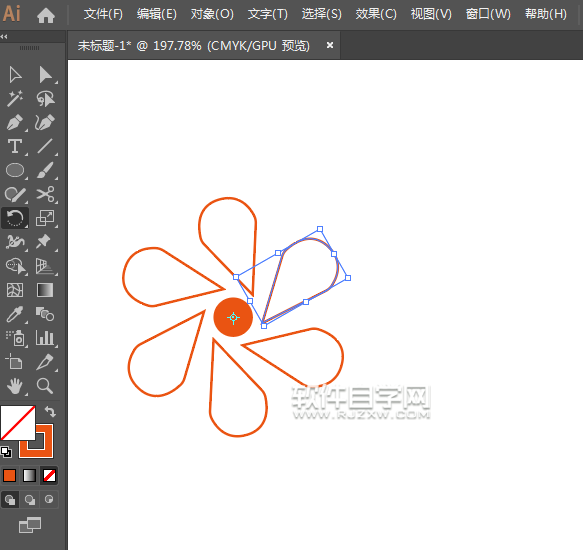Open the 文件(F) menu
The height and width of the screenshot is (550, 583).
coord(103,14)
